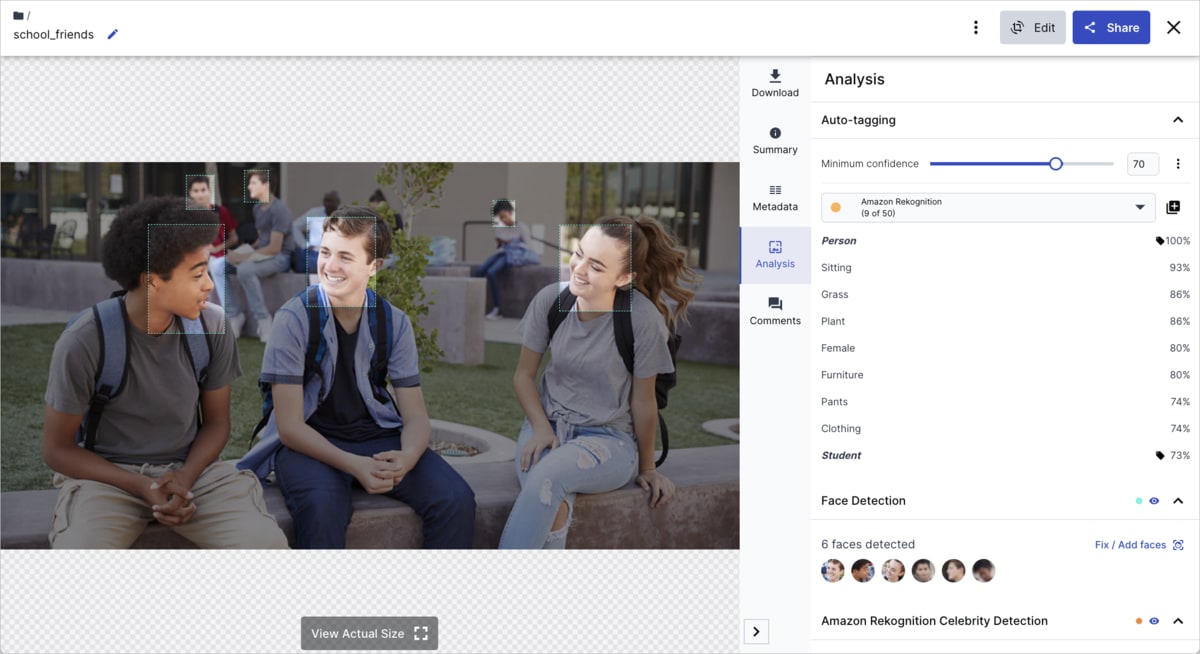Open the Metadata tab
Screen dimensions: 1200x654
pos(775,198)
